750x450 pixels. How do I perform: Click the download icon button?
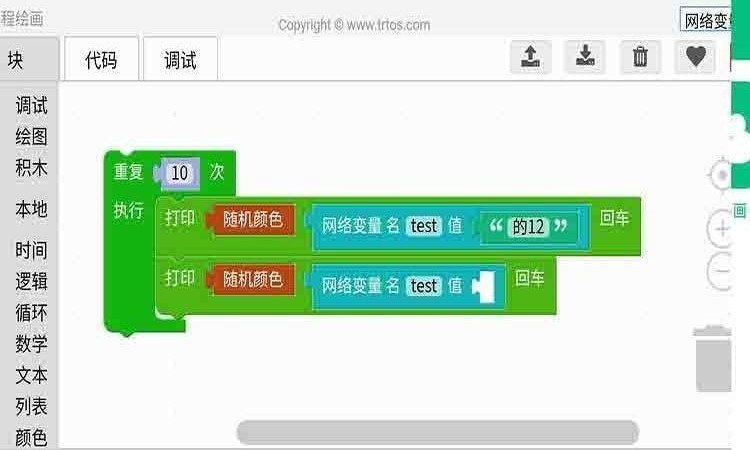click(x=585, y=57)
